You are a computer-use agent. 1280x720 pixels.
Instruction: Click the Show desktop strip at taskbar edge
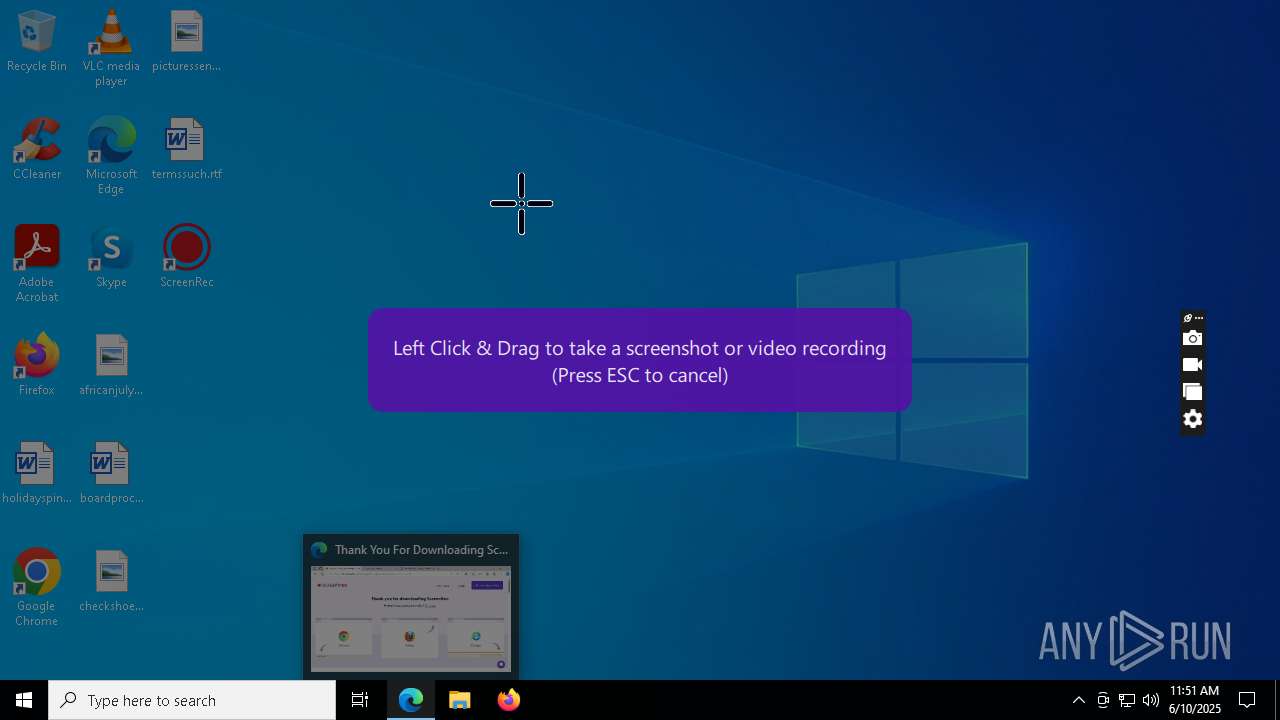click(x=1277, y=700)
